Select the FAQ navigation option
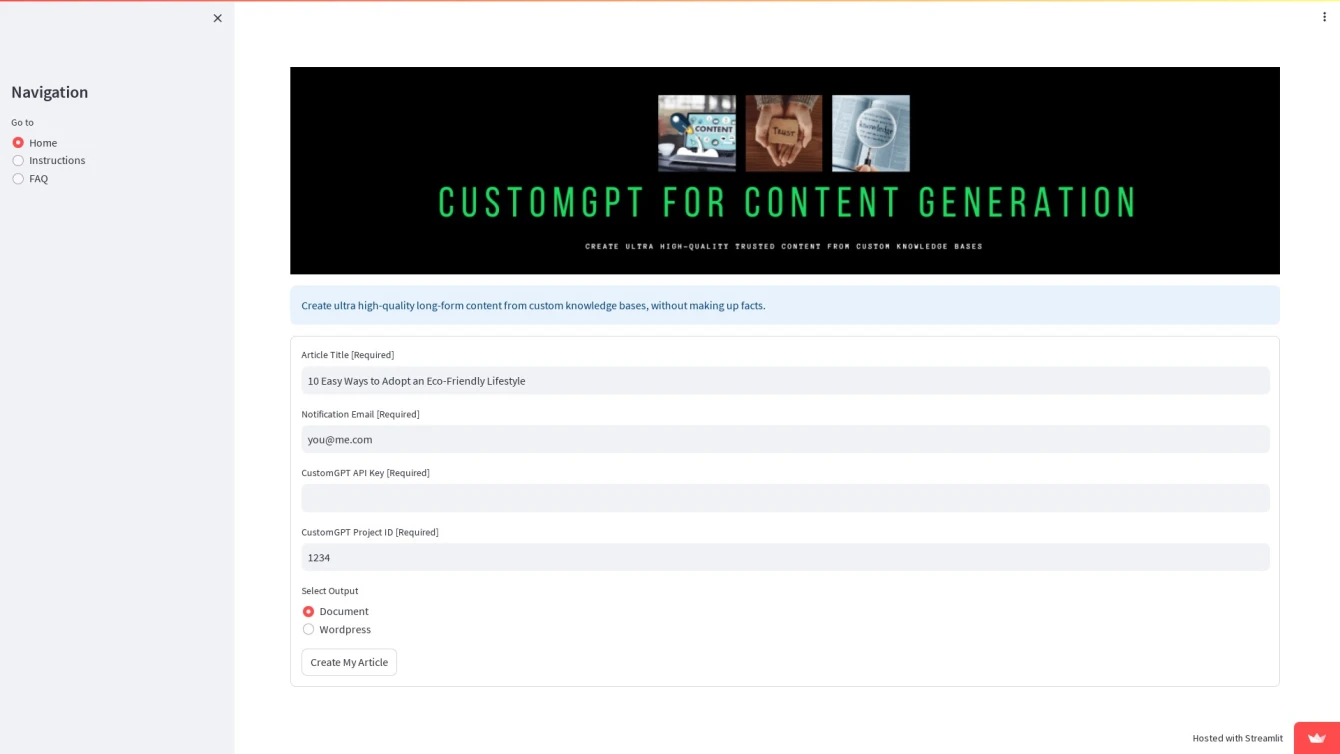The width and height of the screenshot is (1340, 754). pyautogui.click(x=30, y=178)
